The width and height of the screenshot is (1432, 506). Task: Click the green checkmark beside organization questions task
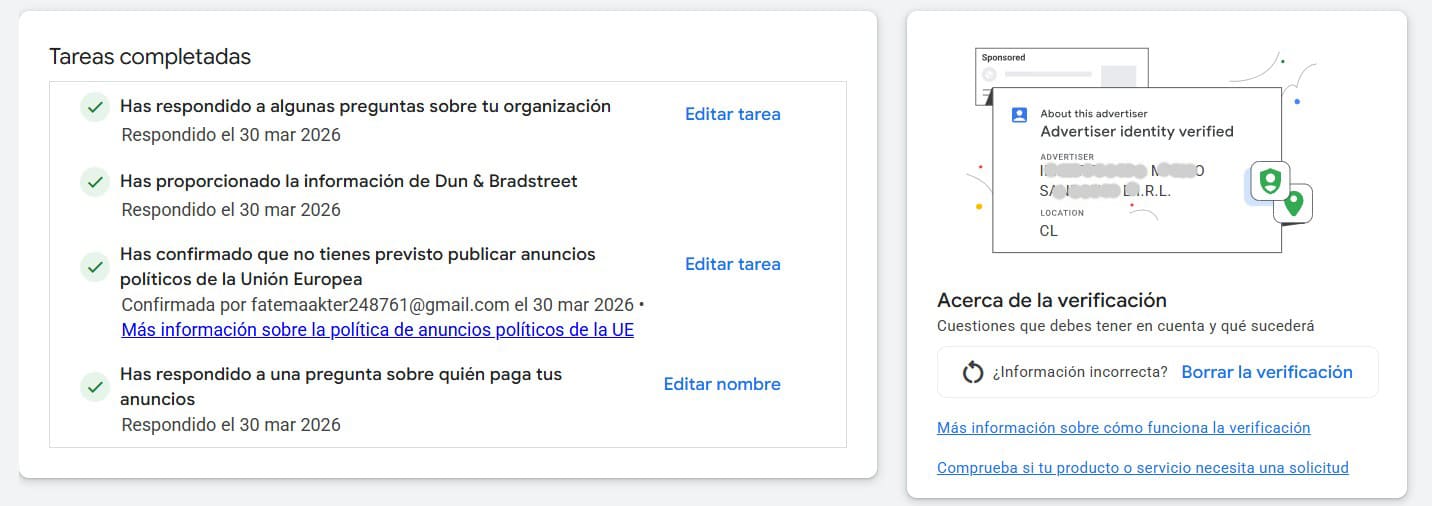click(x=95, y=107)
